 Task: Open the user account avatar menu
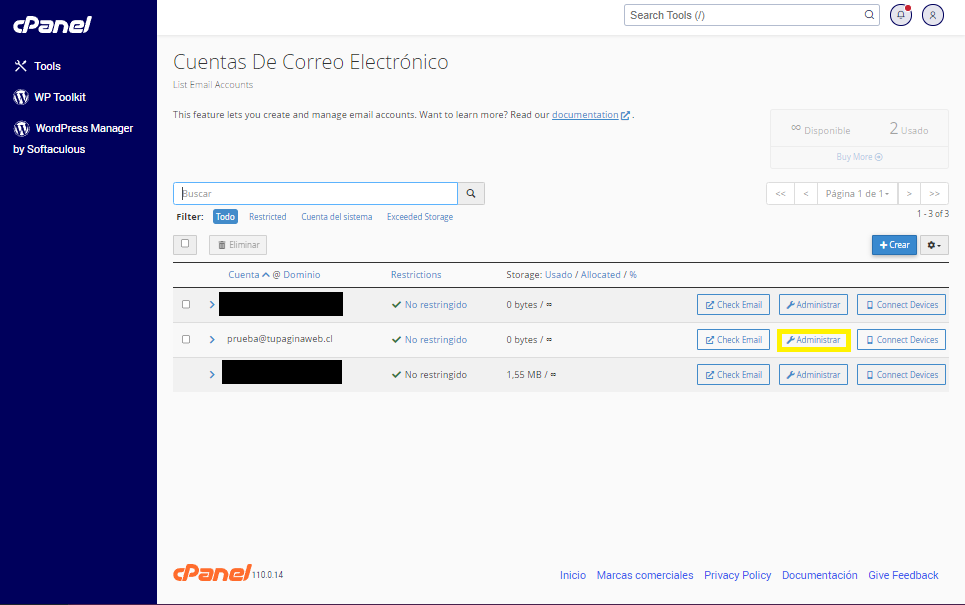click(933, 15)
